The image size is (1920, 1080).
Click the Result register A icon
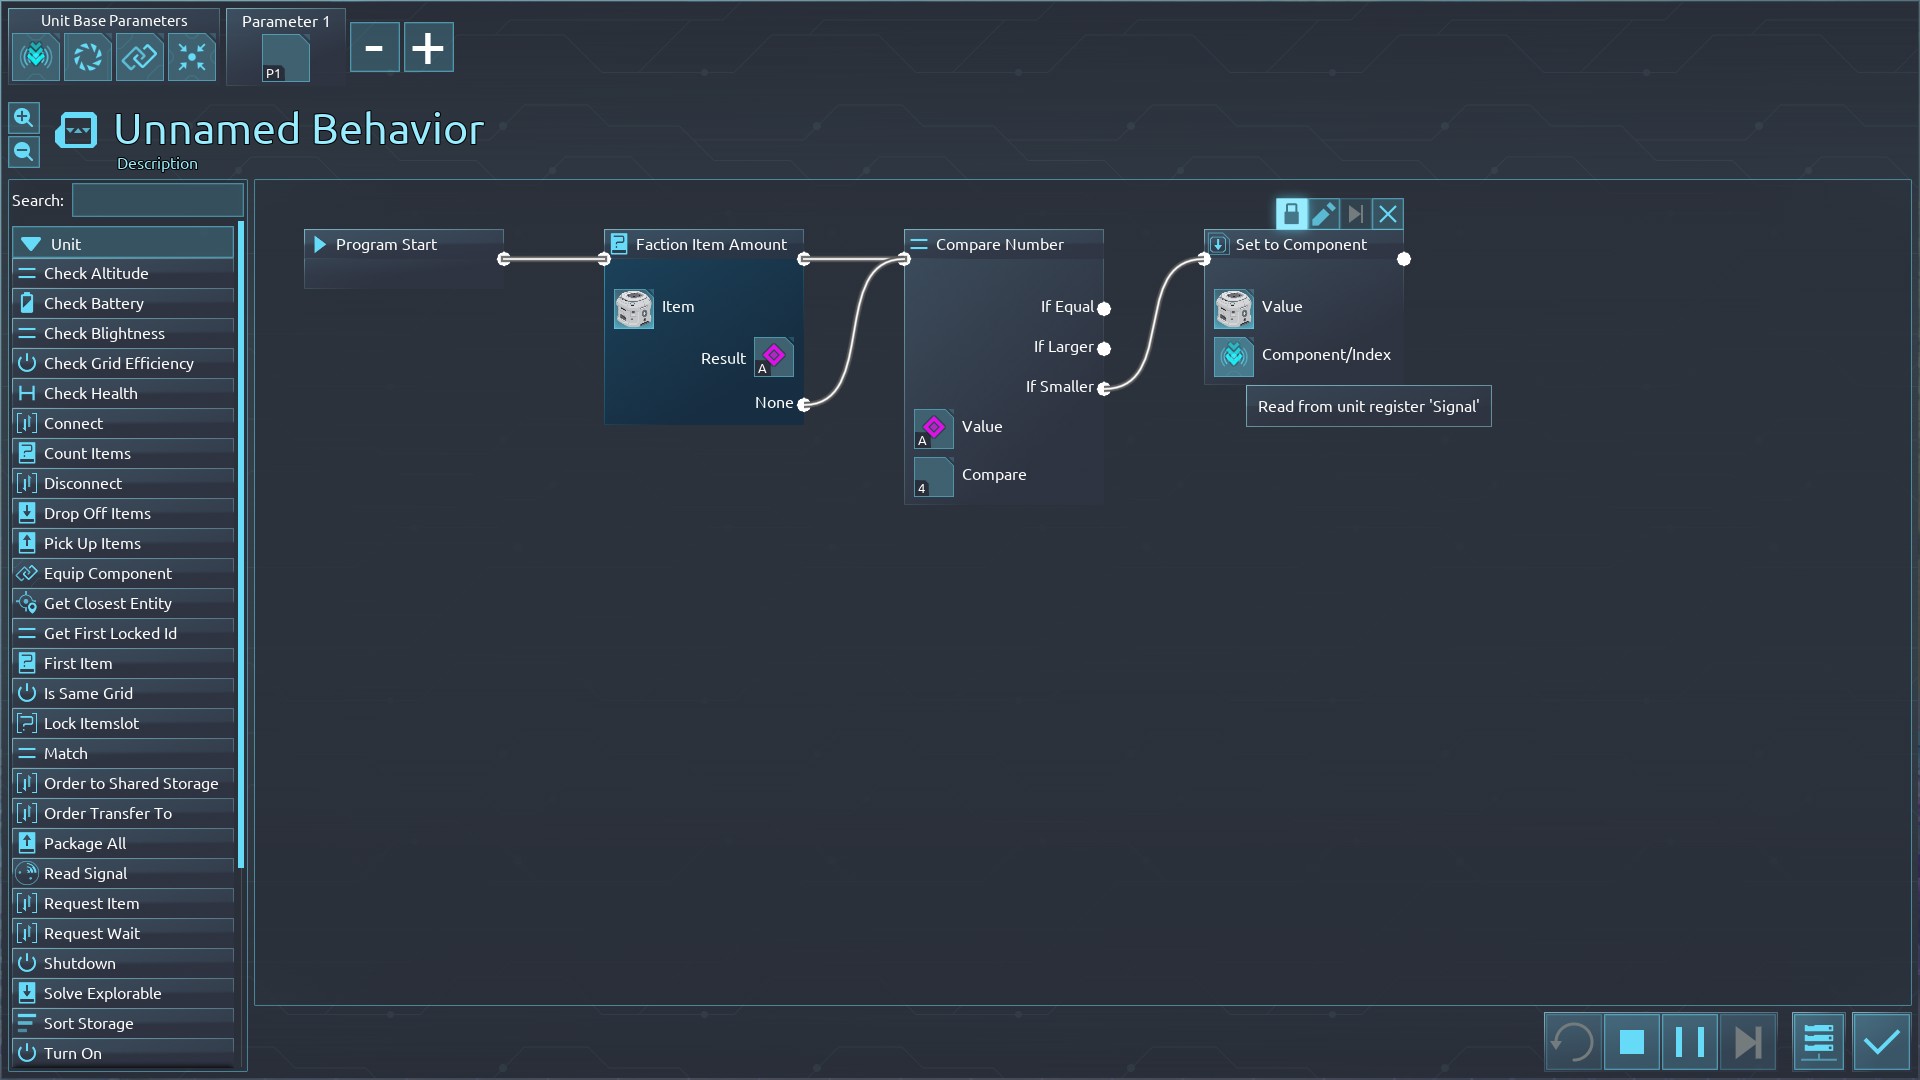[x=773, y=357]
